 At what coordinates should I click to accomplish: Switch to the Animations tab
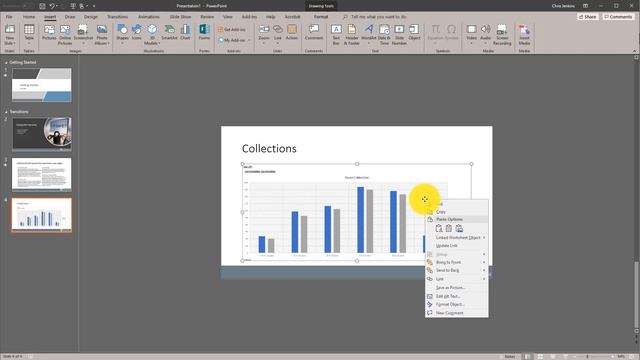point(149,17)
